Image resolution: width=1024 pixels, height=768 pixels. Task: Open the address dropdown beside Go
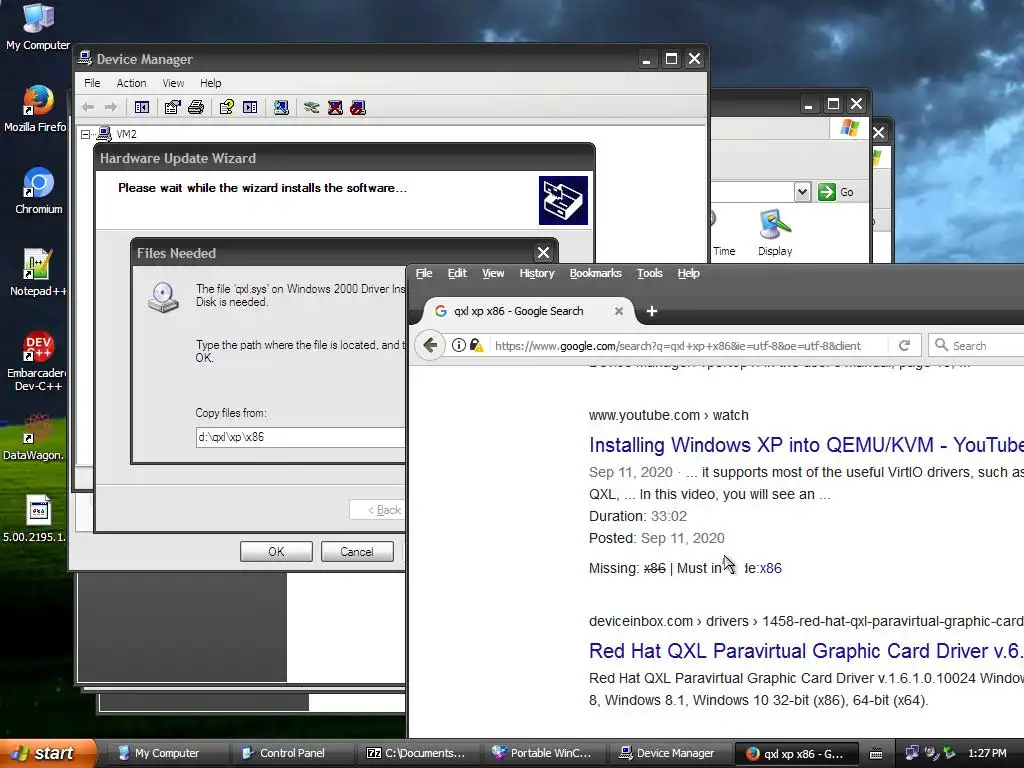802,191
